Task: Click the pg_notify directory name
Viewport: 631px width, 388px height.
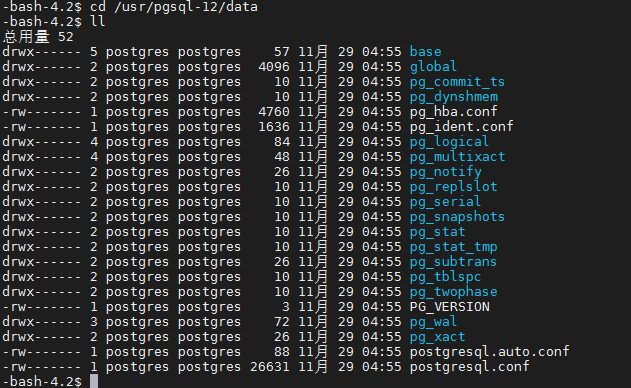Action: [445, 172]
